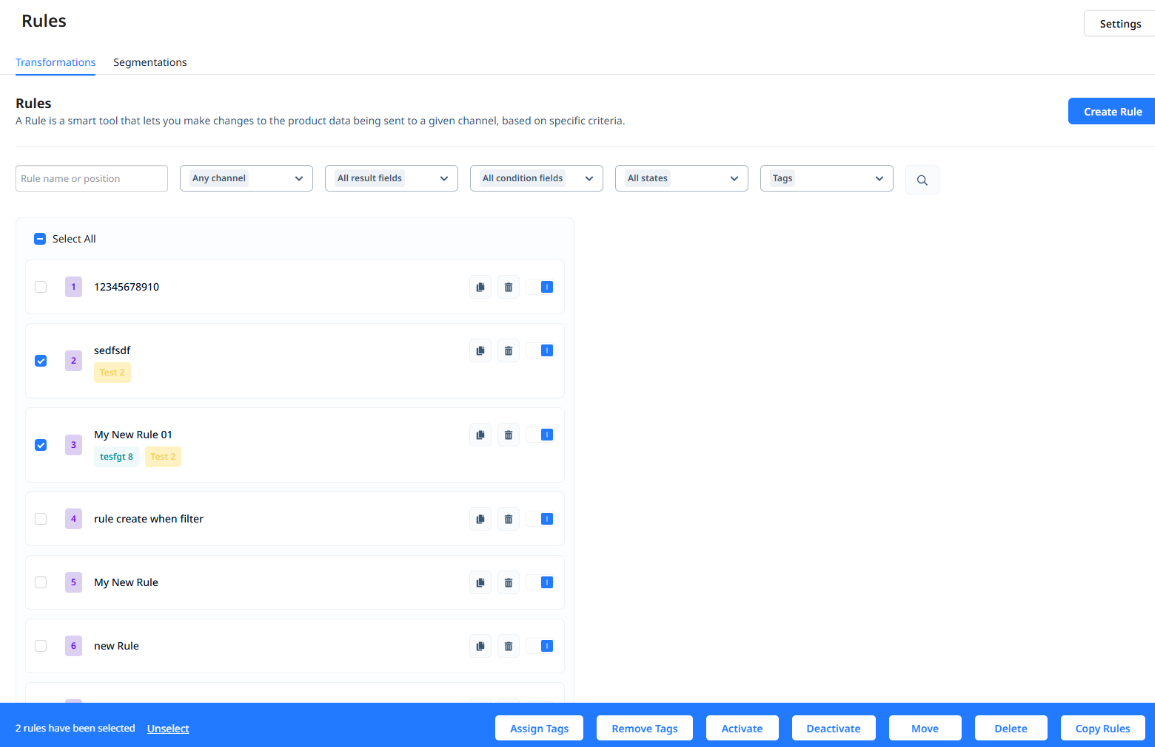The width and height of the screenshot is (1155, 747).
Task: Toggle active switch for My New Rule row 5
Action: tap(540, 583)
